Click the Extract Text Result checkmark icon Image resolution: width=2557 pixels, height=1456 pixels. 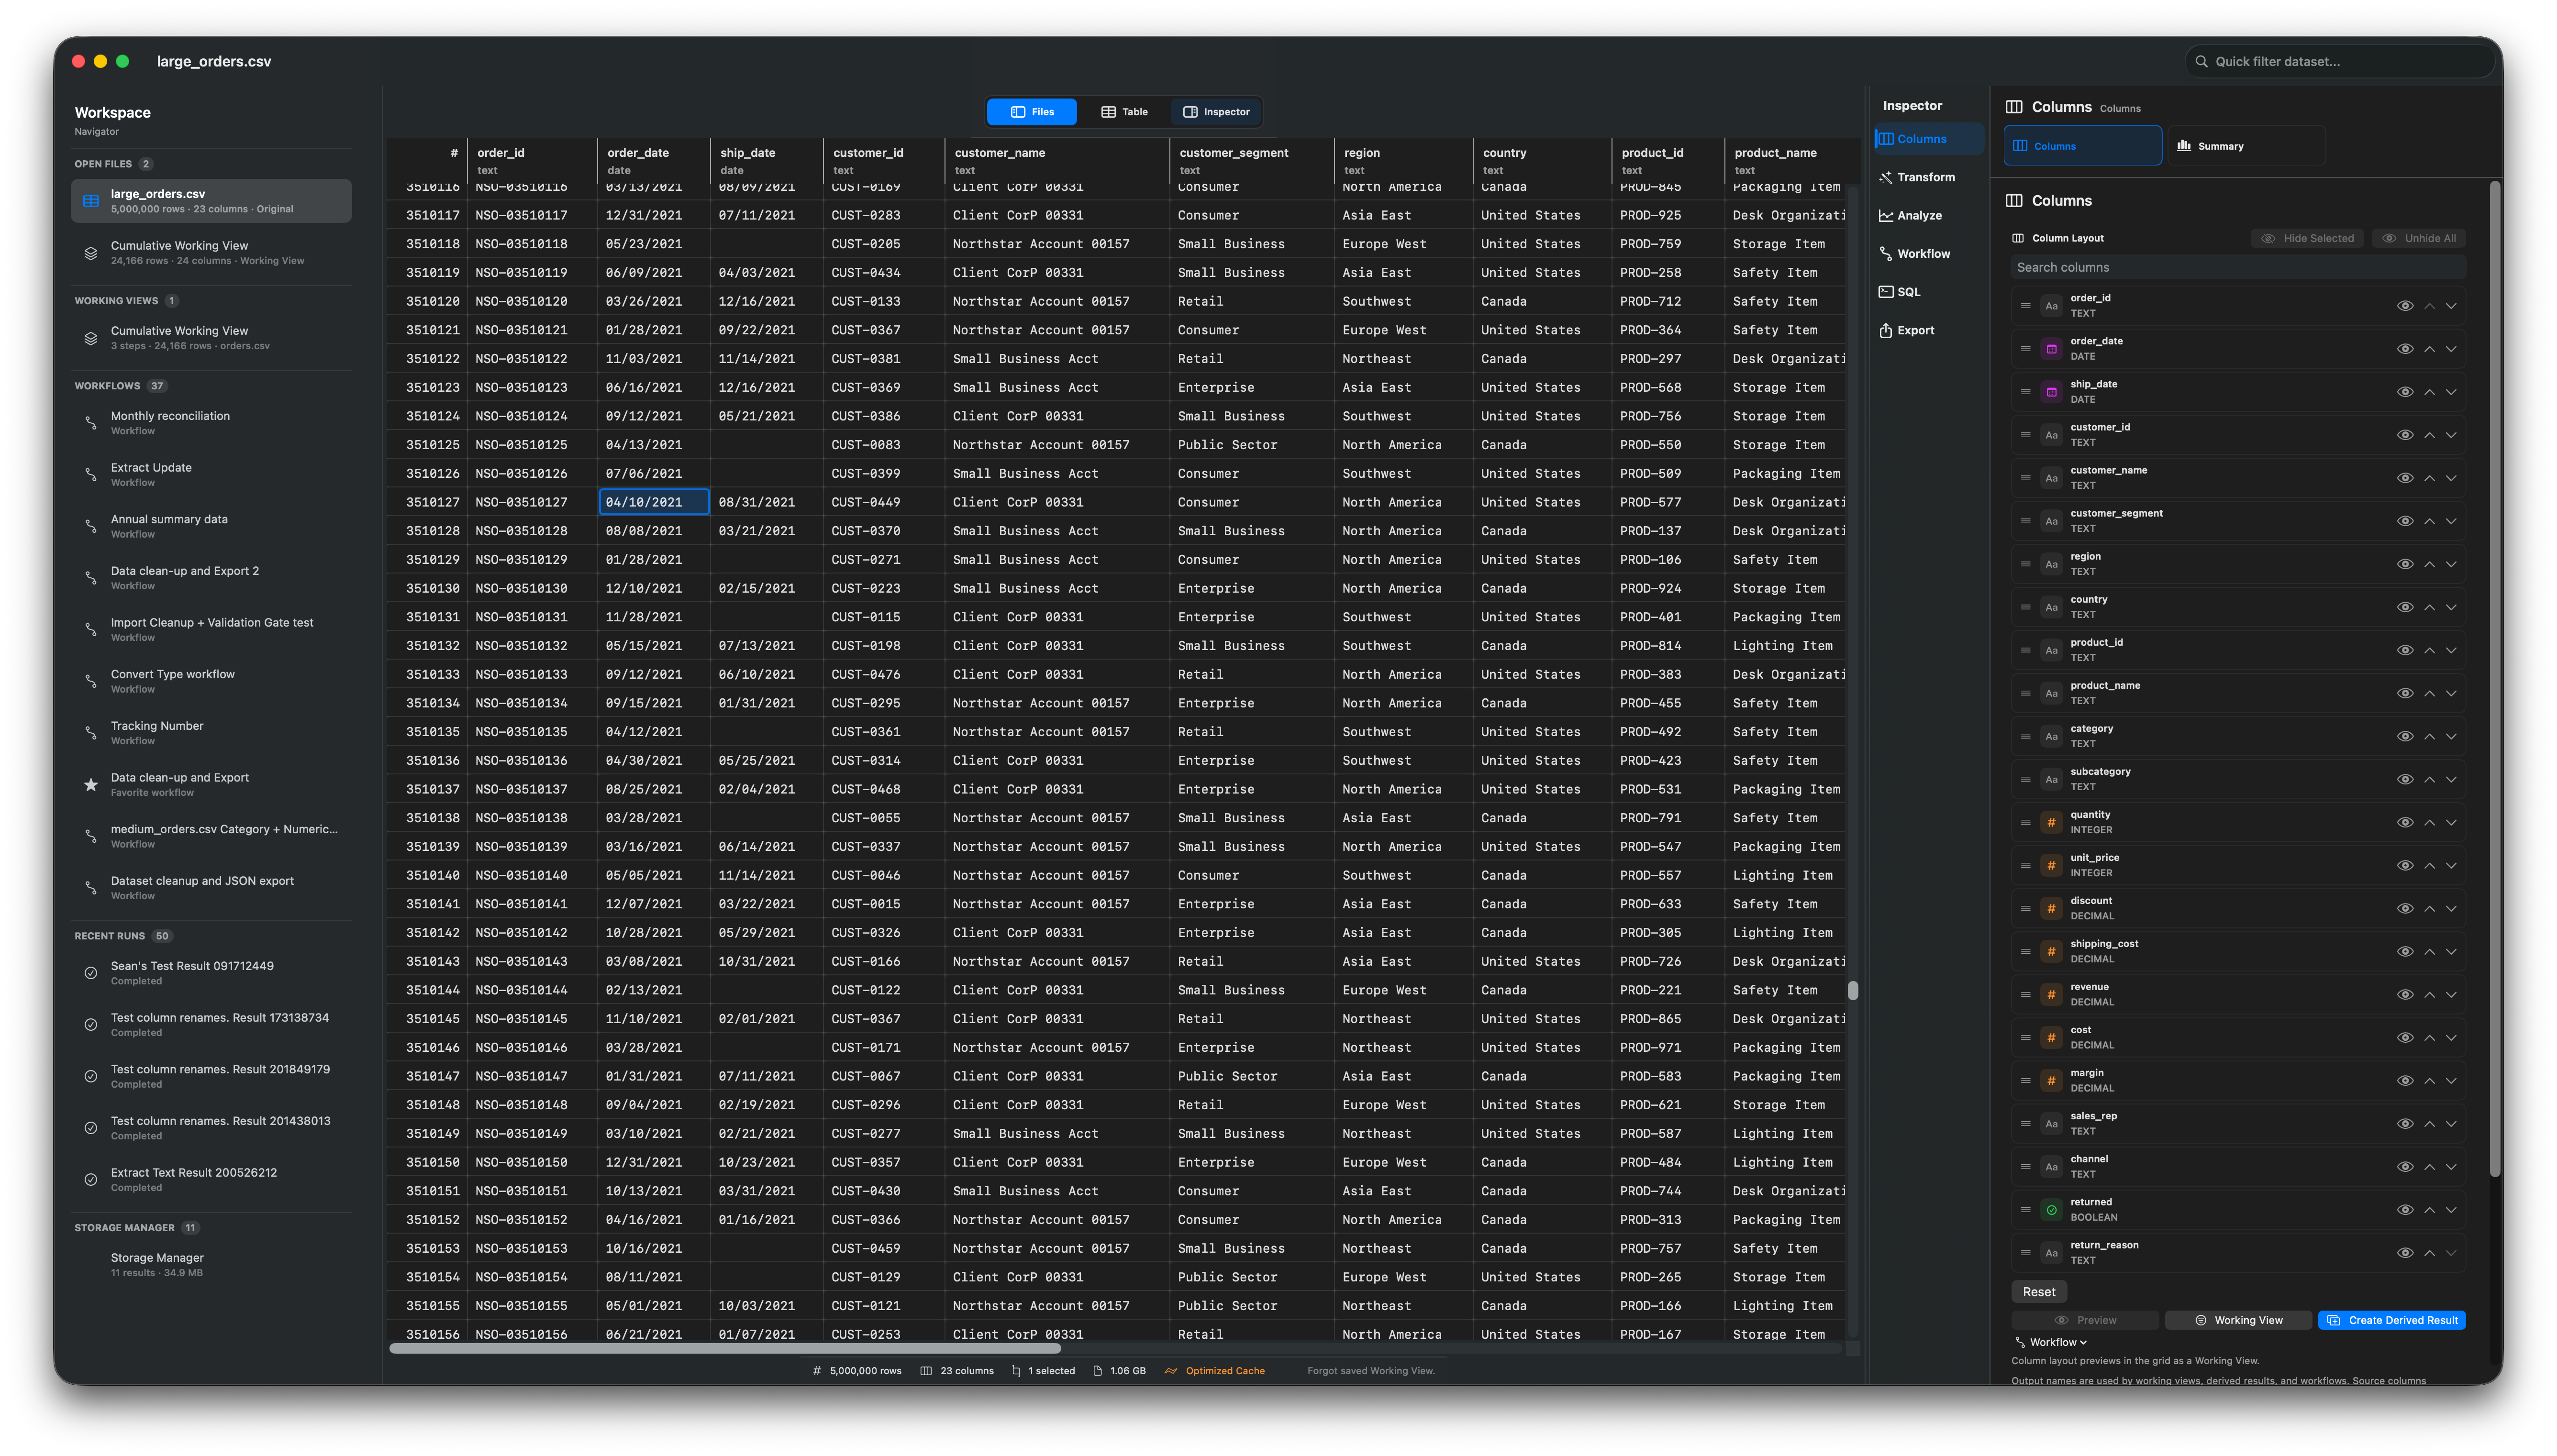(91, 1180)
